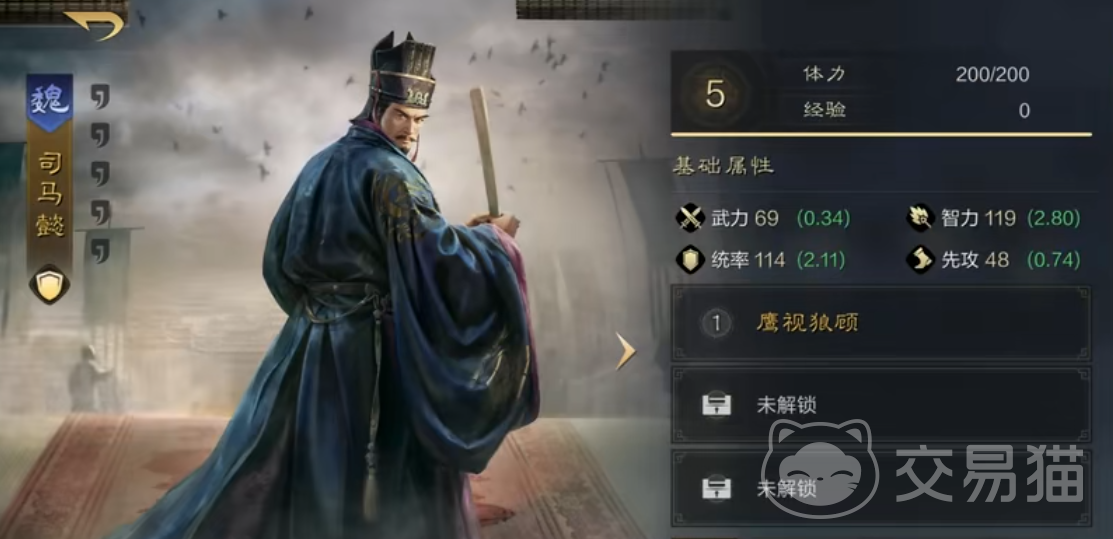Select the 魏 faction badge
The width and height of the screenshot is (1113, 539).
(x=50, y=102)
